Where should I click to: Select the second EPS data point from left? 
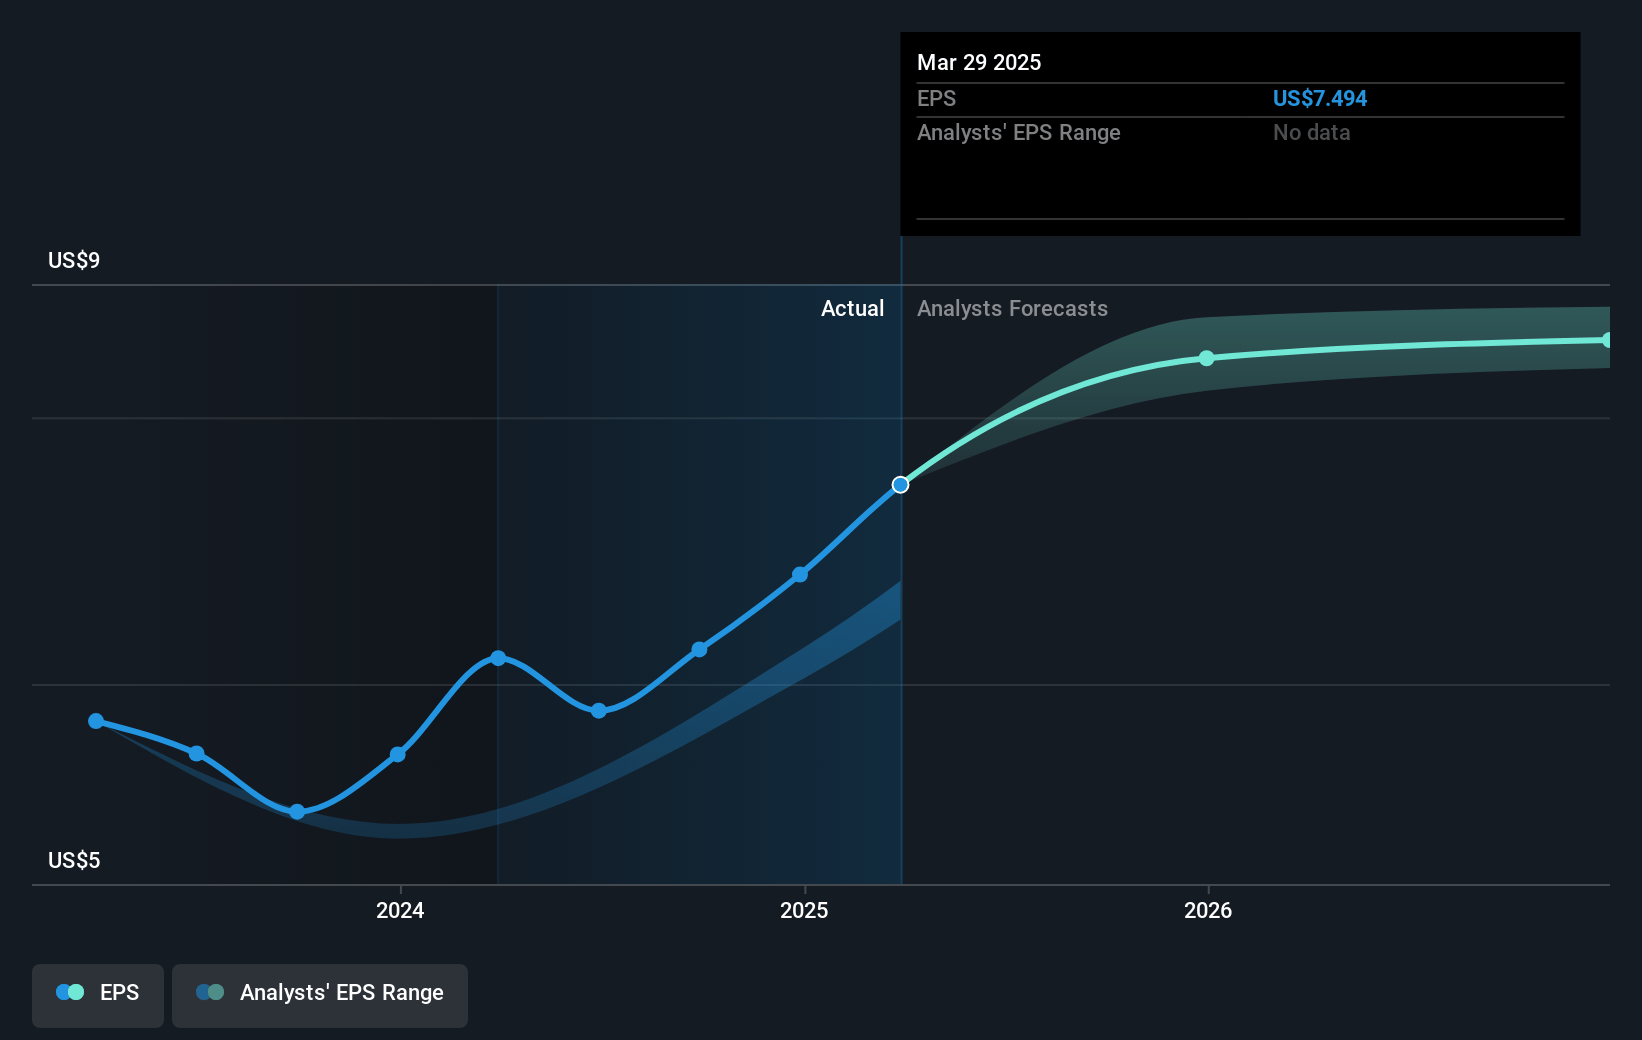(x=197, y=753)
